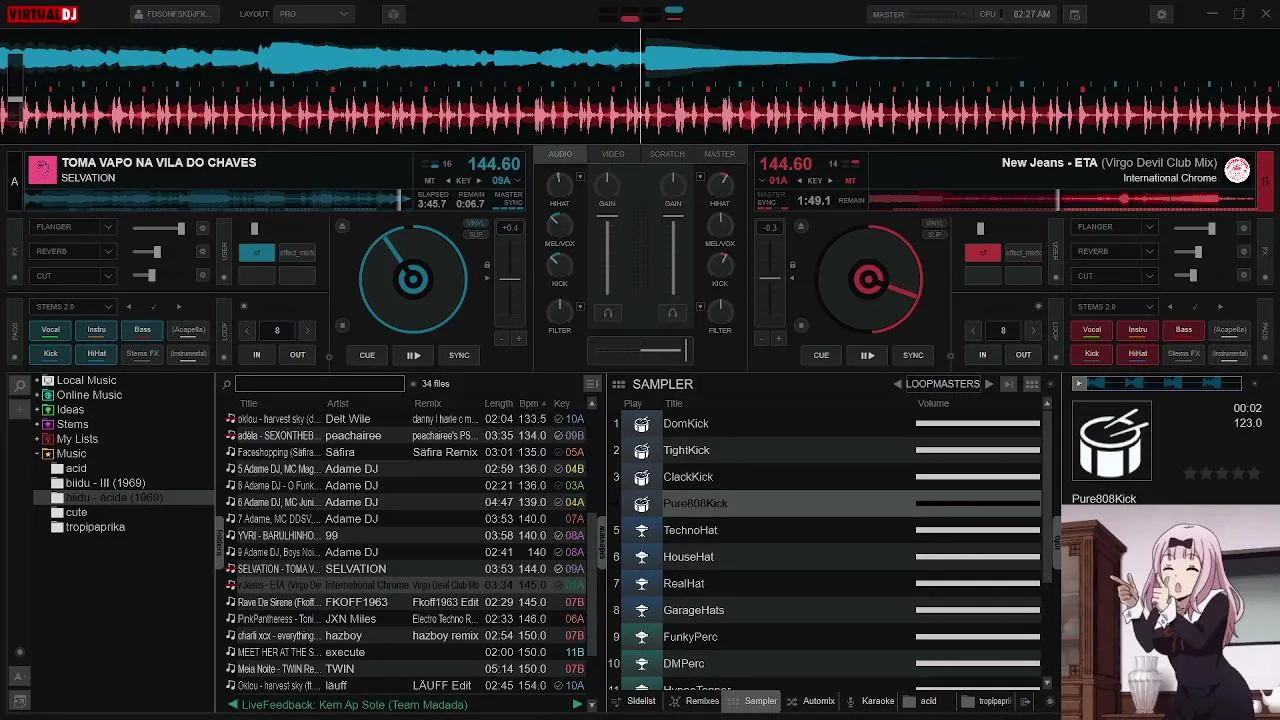This screenshot has width=1280, height=720.
Task: Trigger the DomKick sample pad icon
Action: click(642, 424)
